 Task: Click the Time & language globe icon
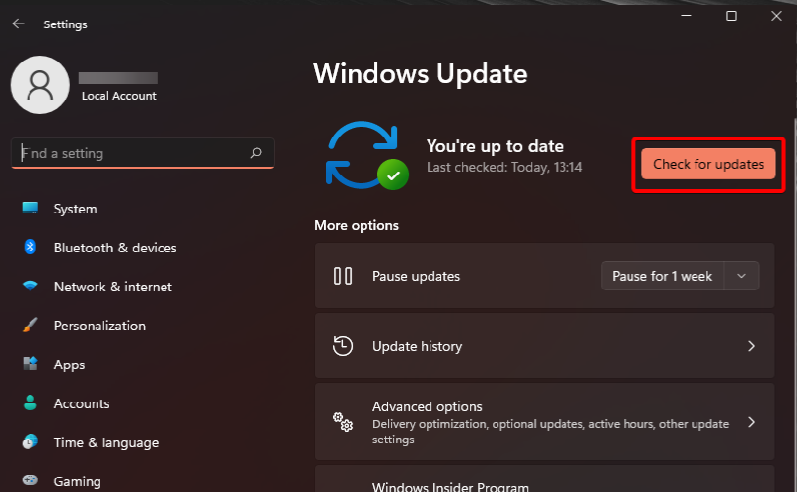pyautogui.click(x=30, y=441)
